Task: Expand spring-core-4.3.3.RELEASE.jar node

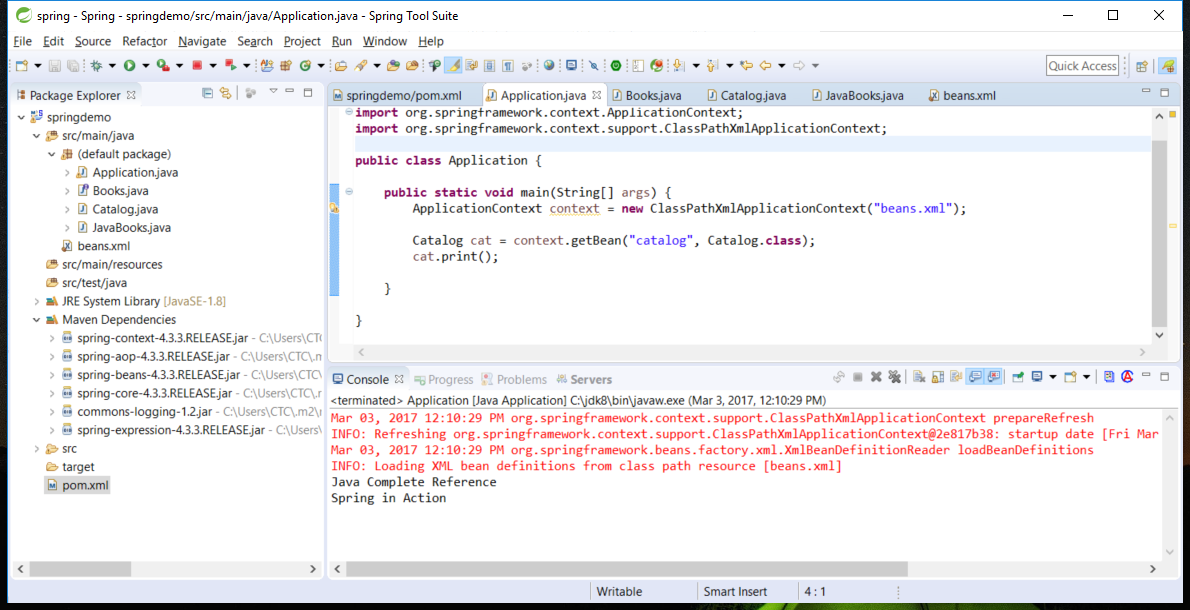Action: coord(52,393)
